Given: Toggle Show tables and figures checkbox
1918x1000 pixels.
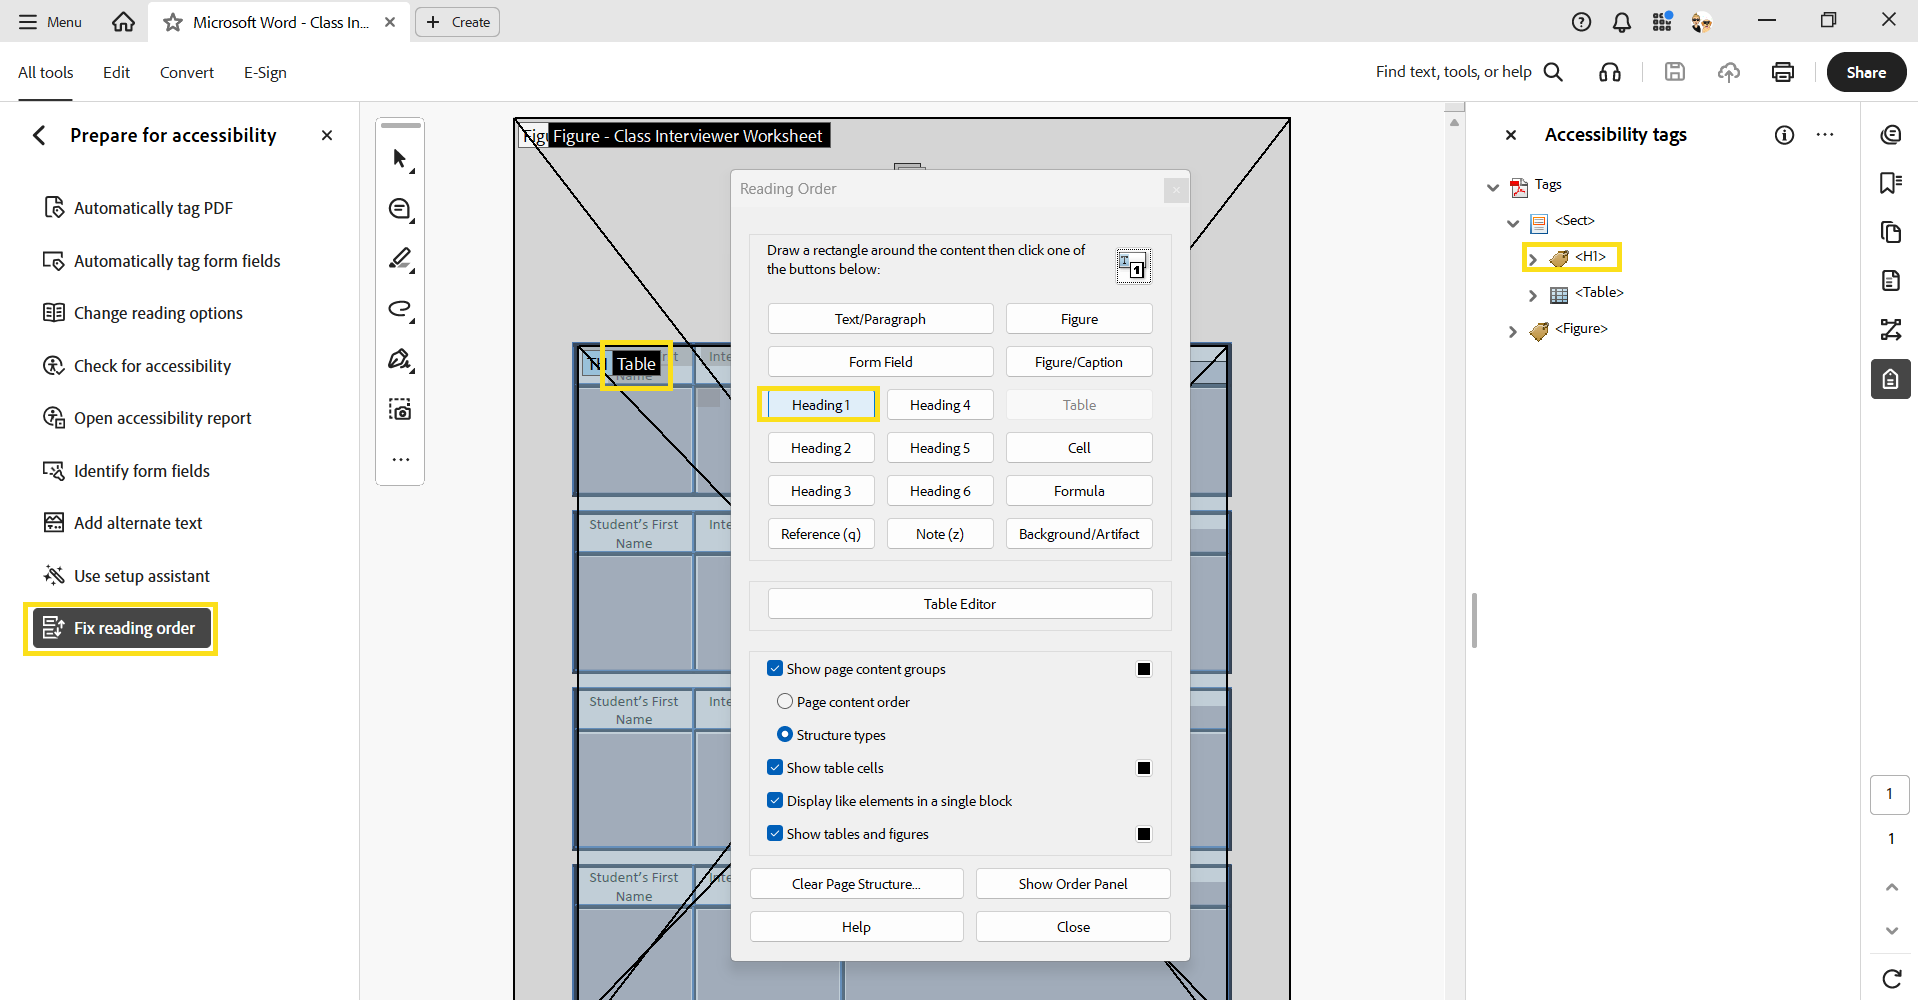Looking at the screenshot, I should pyautogui.click(x=775, y=833).
